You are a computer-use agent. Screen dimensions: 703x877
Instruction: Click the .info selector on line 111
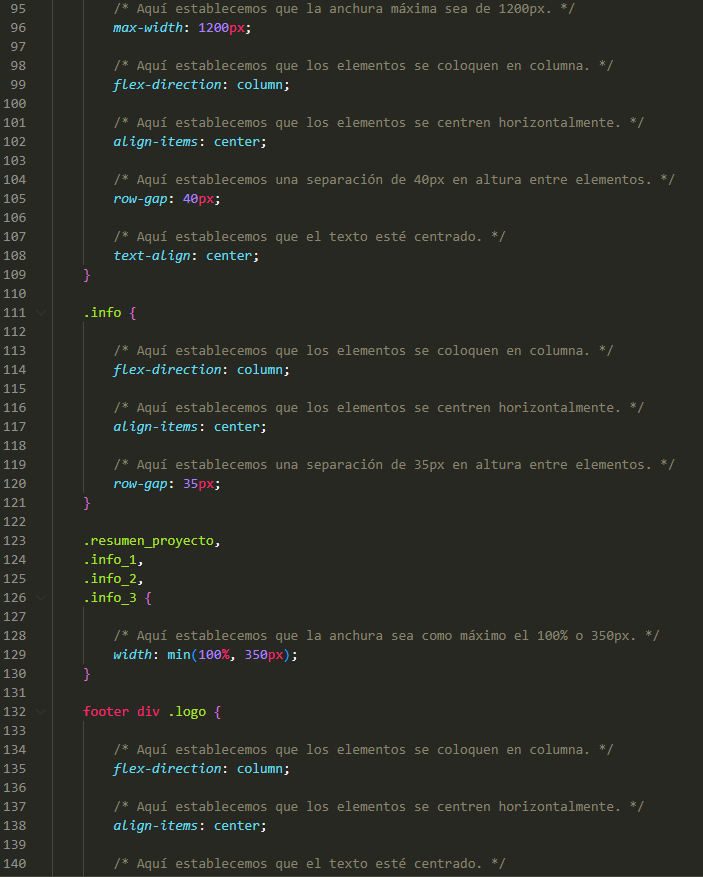[102, 313]
